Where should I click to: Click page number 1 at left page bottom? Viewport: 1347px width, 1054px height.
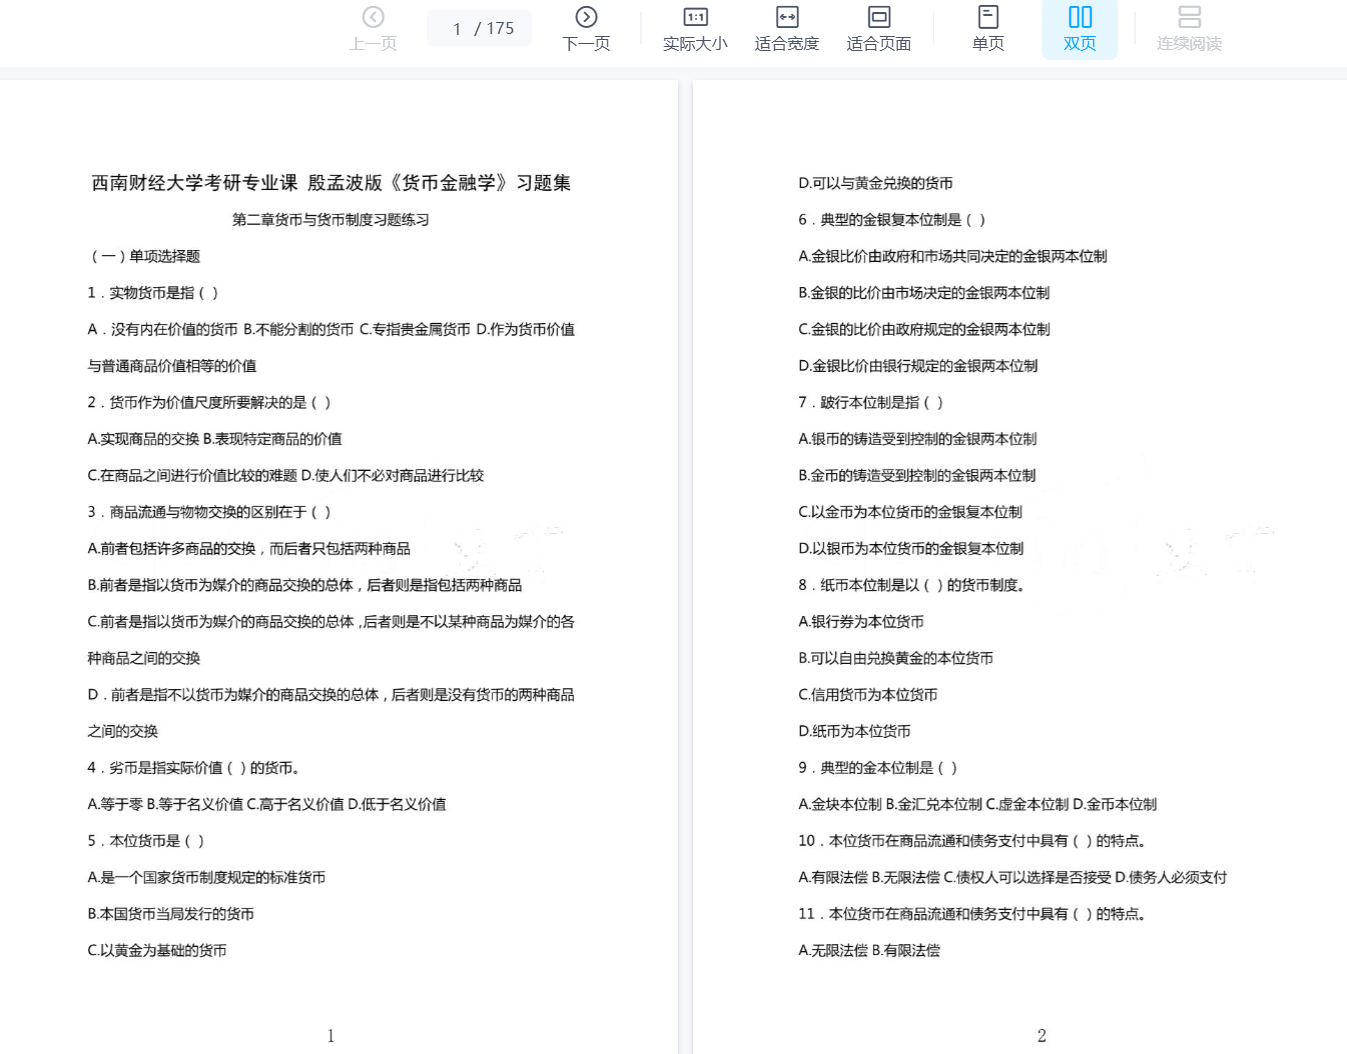(331, 1036)
